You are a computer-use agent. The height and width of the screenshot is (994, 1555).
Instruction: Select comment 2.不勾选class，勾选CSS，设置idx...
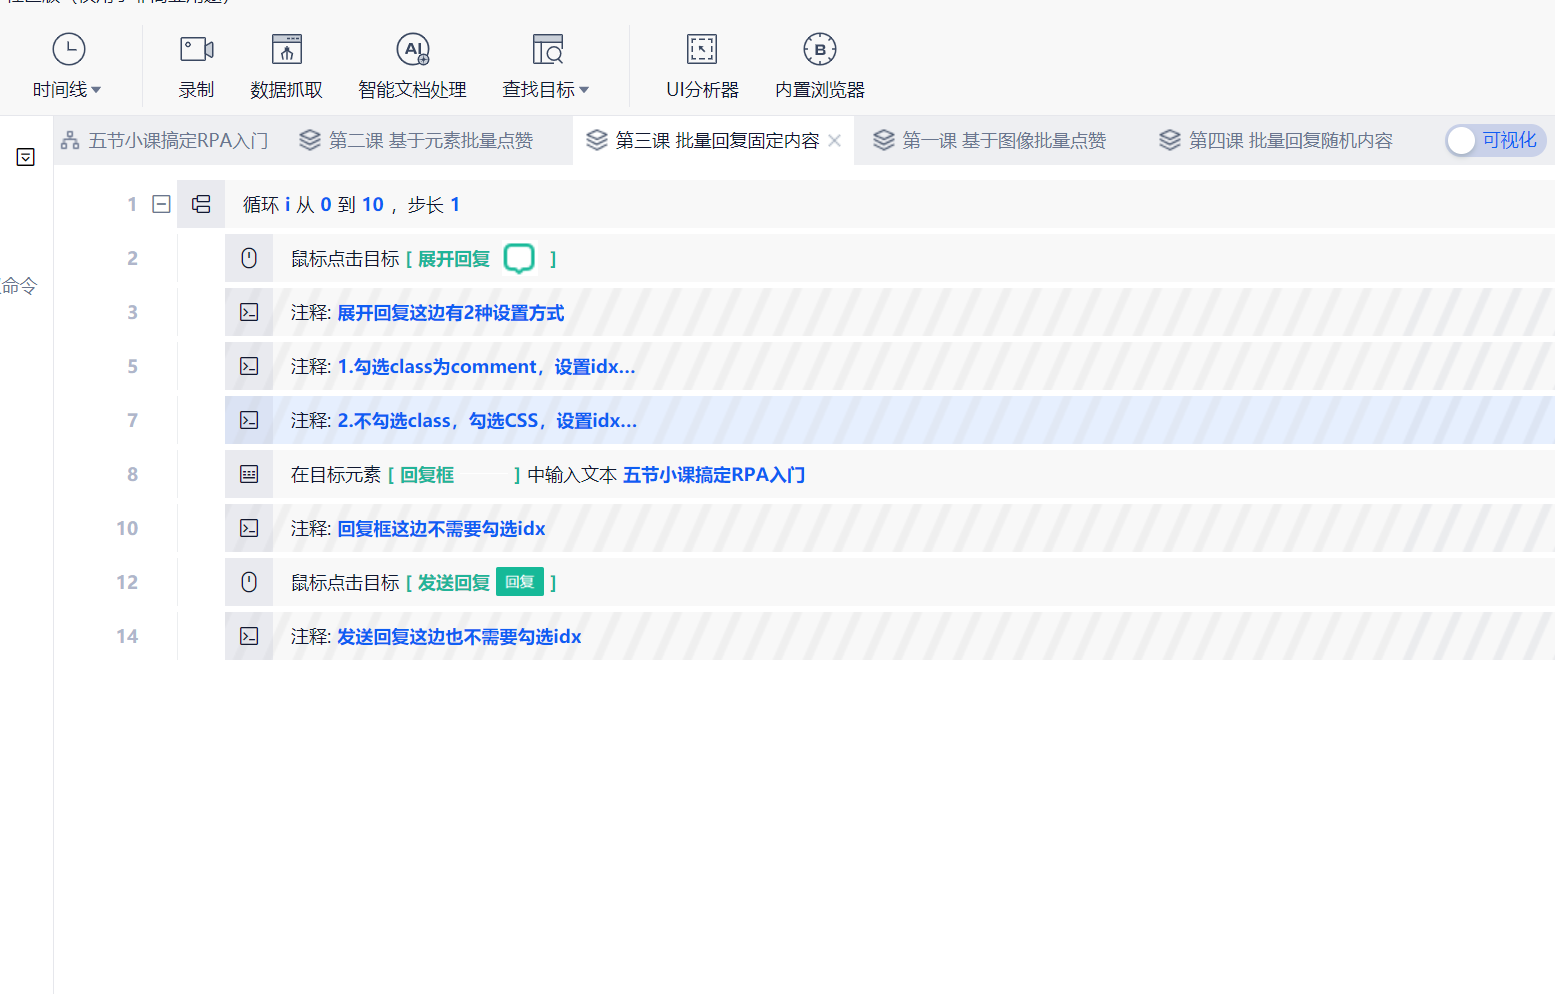(487, 421)
